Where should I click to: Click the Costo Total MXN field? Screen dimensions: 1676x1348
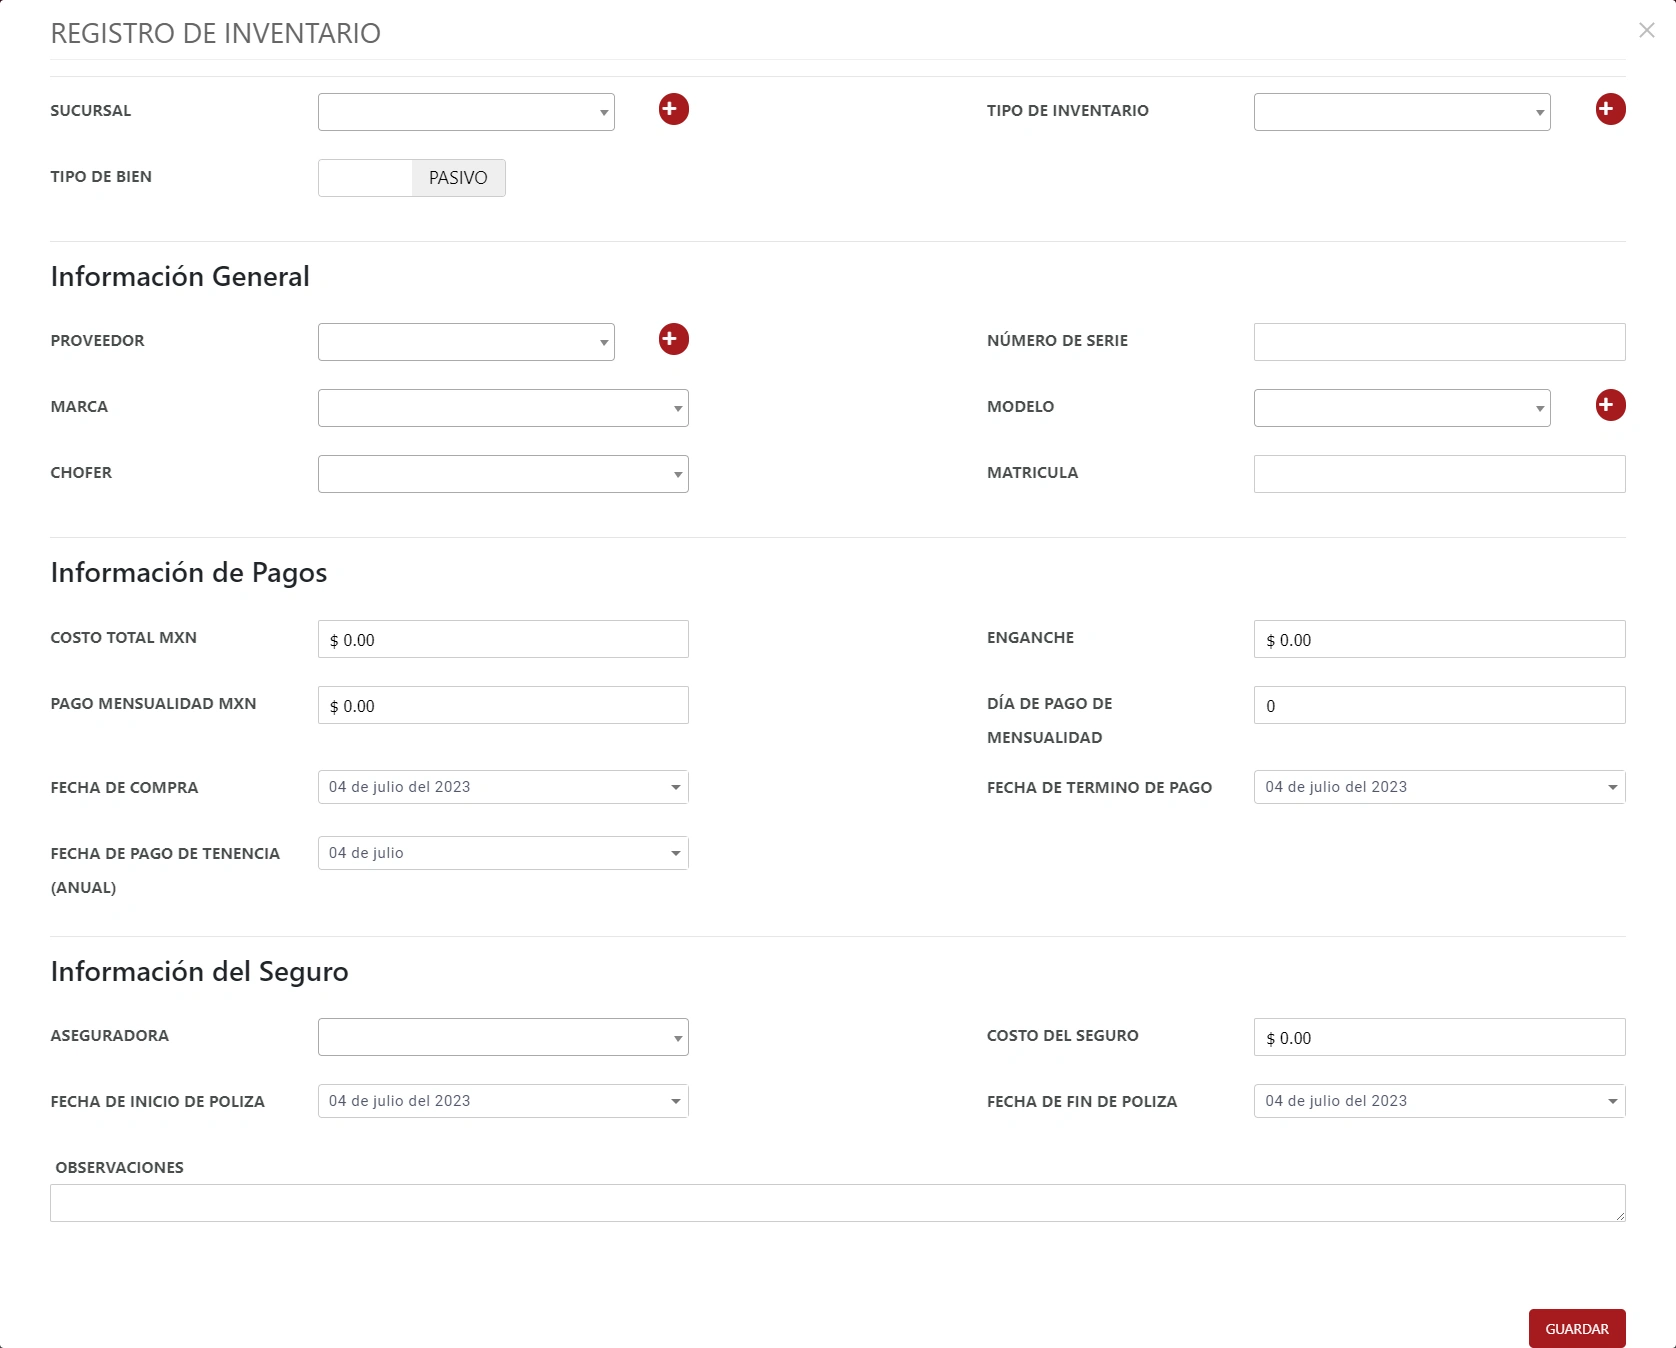coord(503,639)
